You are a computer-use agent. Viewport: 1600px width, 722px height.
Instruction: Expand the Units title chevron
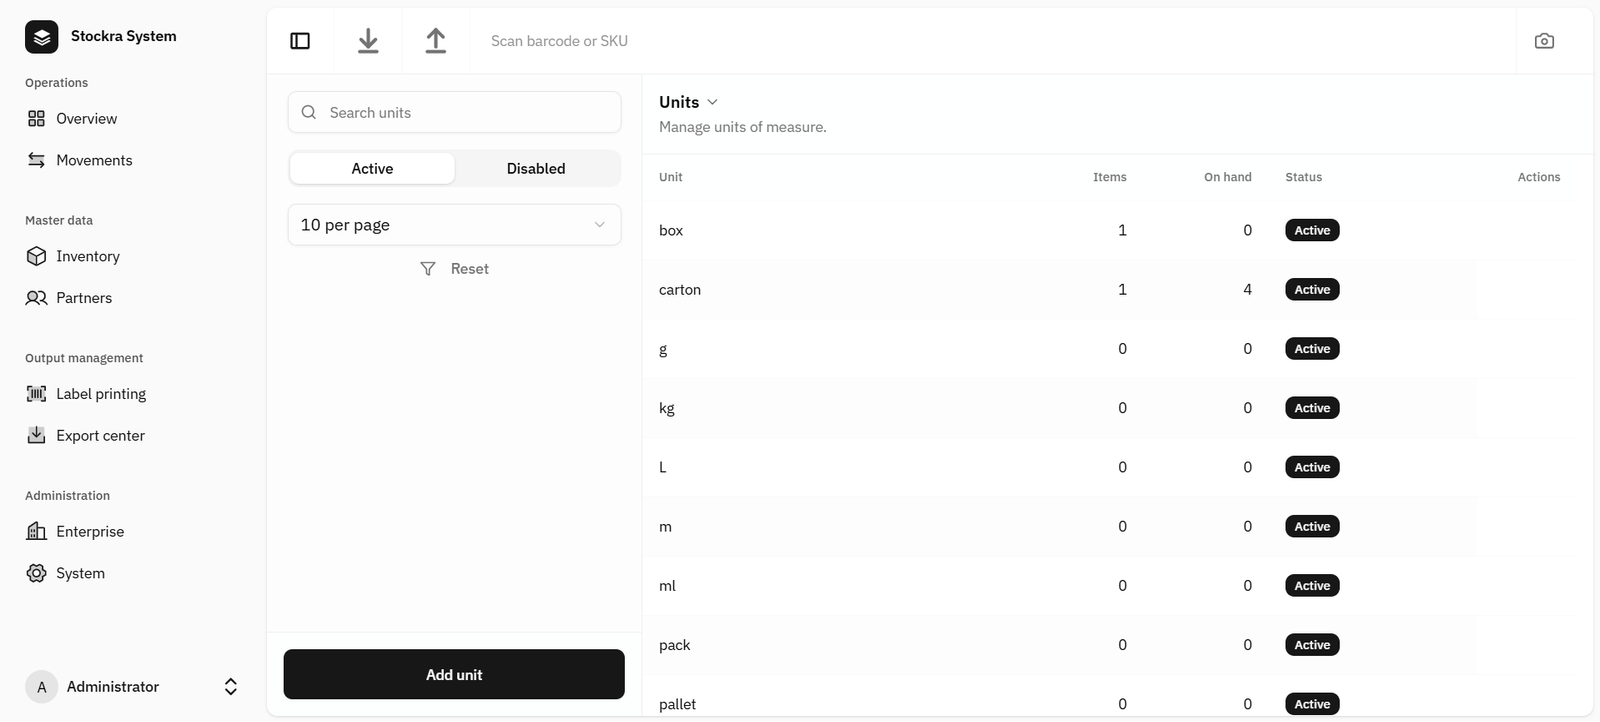712,102
